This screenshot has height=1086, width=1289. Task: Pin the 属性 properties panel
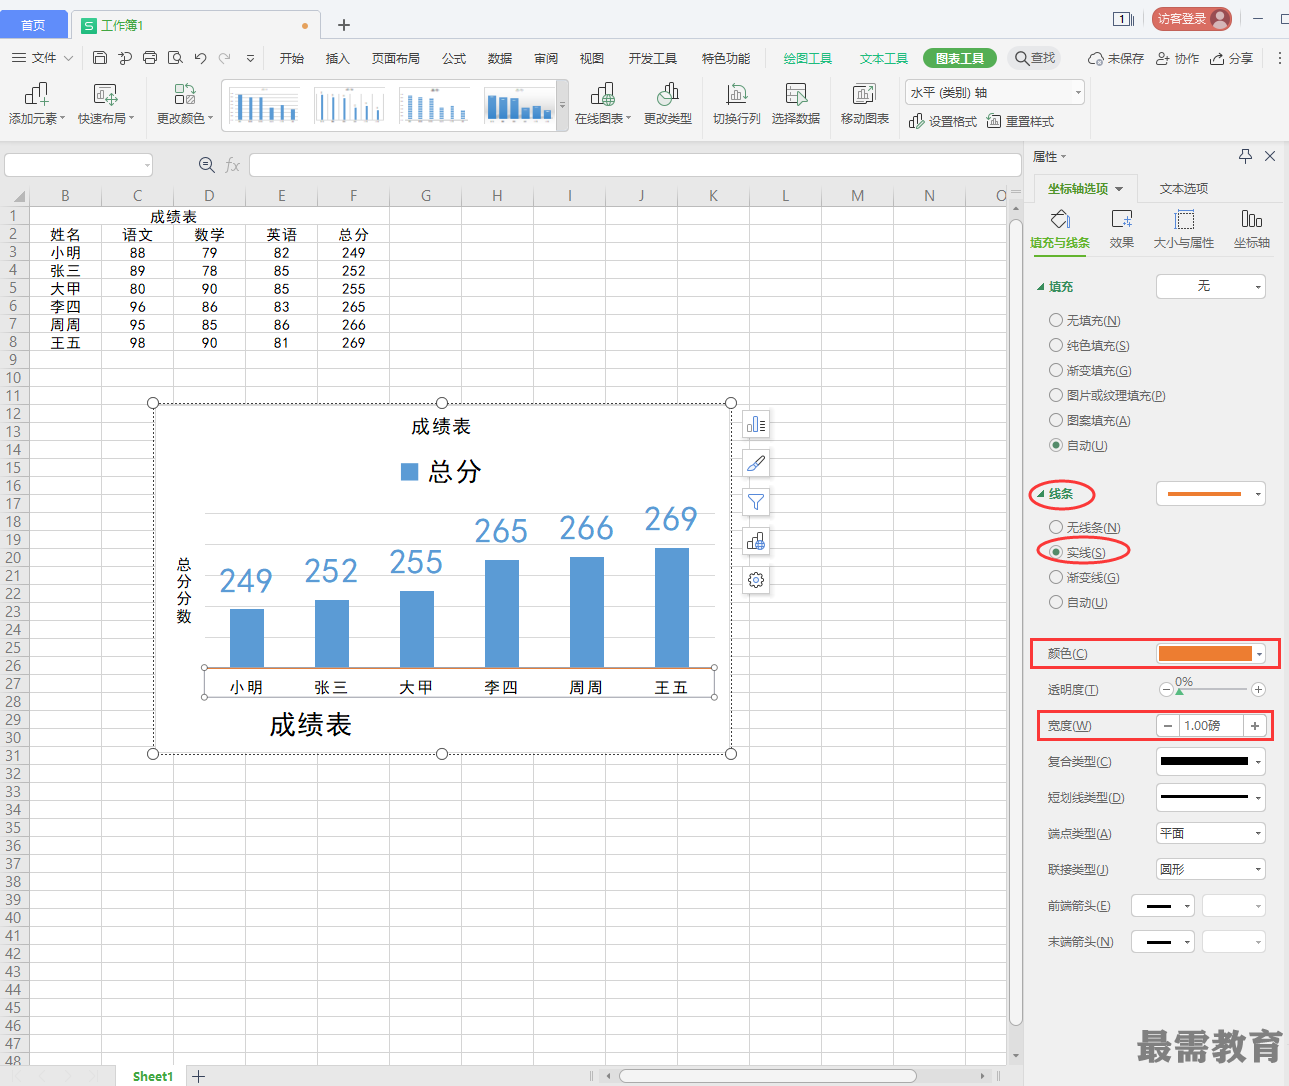(x=1245, y=156)
